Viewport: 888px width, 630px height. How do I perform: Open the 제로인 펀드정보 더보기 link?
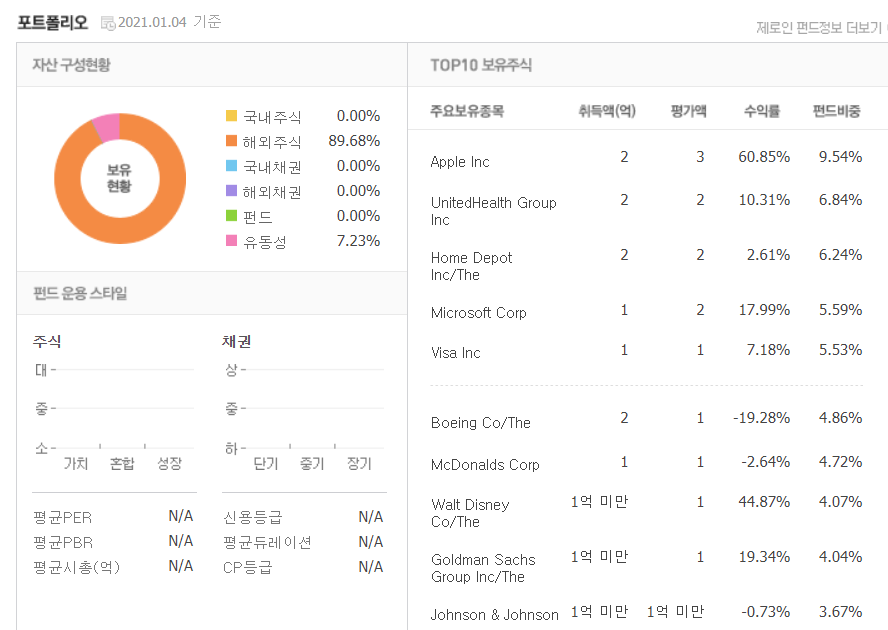pos(821,28)
